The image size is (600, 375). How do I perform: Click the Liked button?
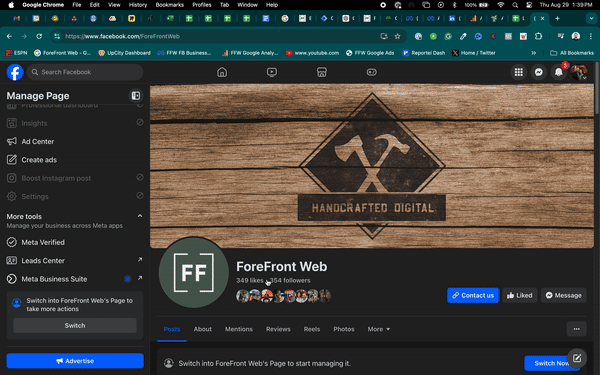pos(519,295)
